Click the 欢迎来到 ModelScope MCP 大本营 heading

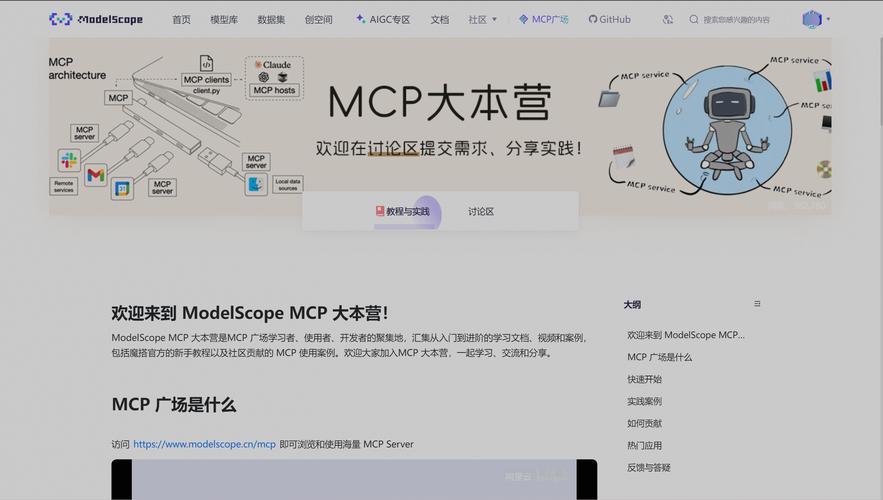[x=249, y=313]
